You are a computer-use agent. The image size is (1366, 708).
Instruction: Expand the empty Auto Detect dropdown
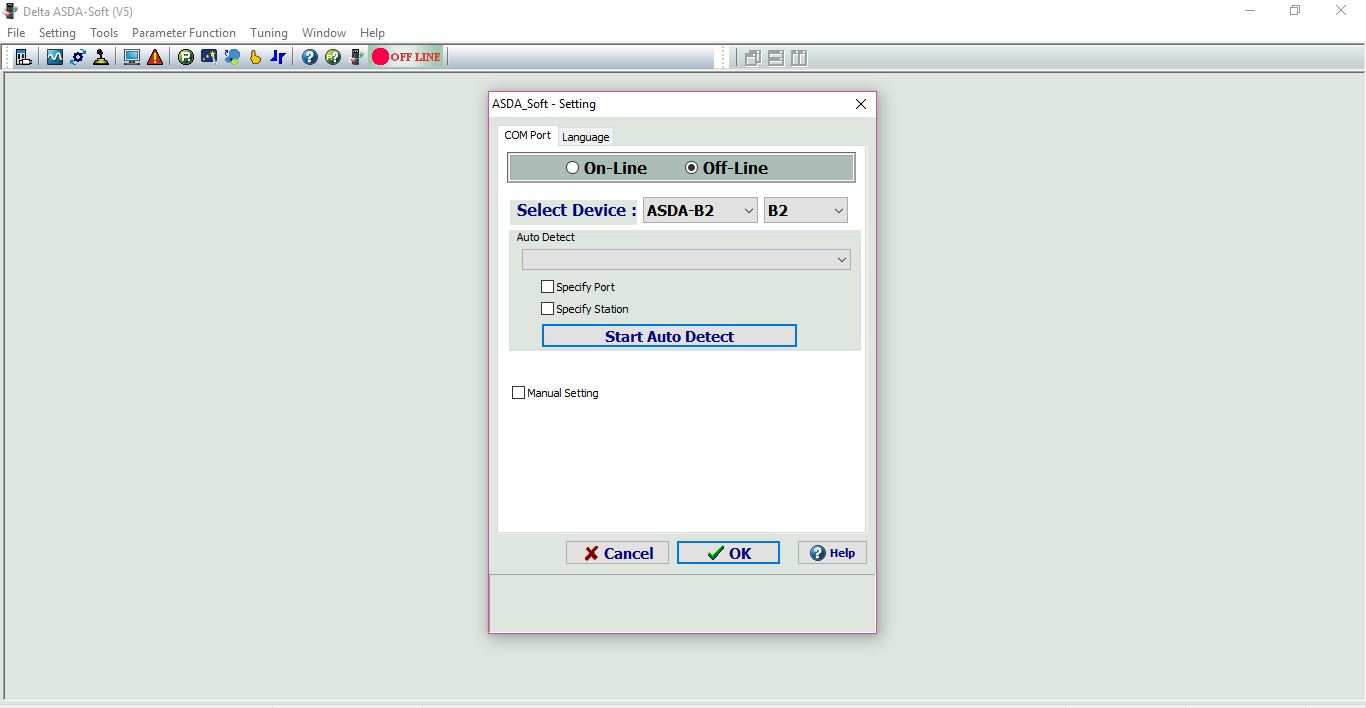686,259
